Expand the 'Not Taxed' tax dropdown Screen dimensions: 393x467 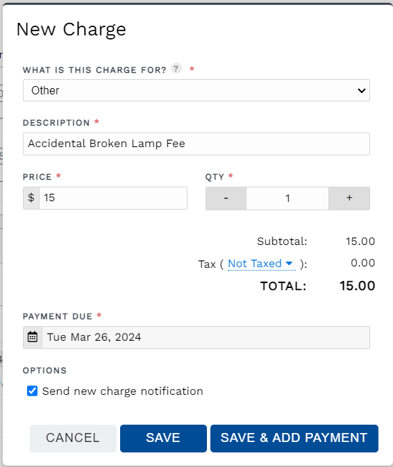tap(262, 264)
